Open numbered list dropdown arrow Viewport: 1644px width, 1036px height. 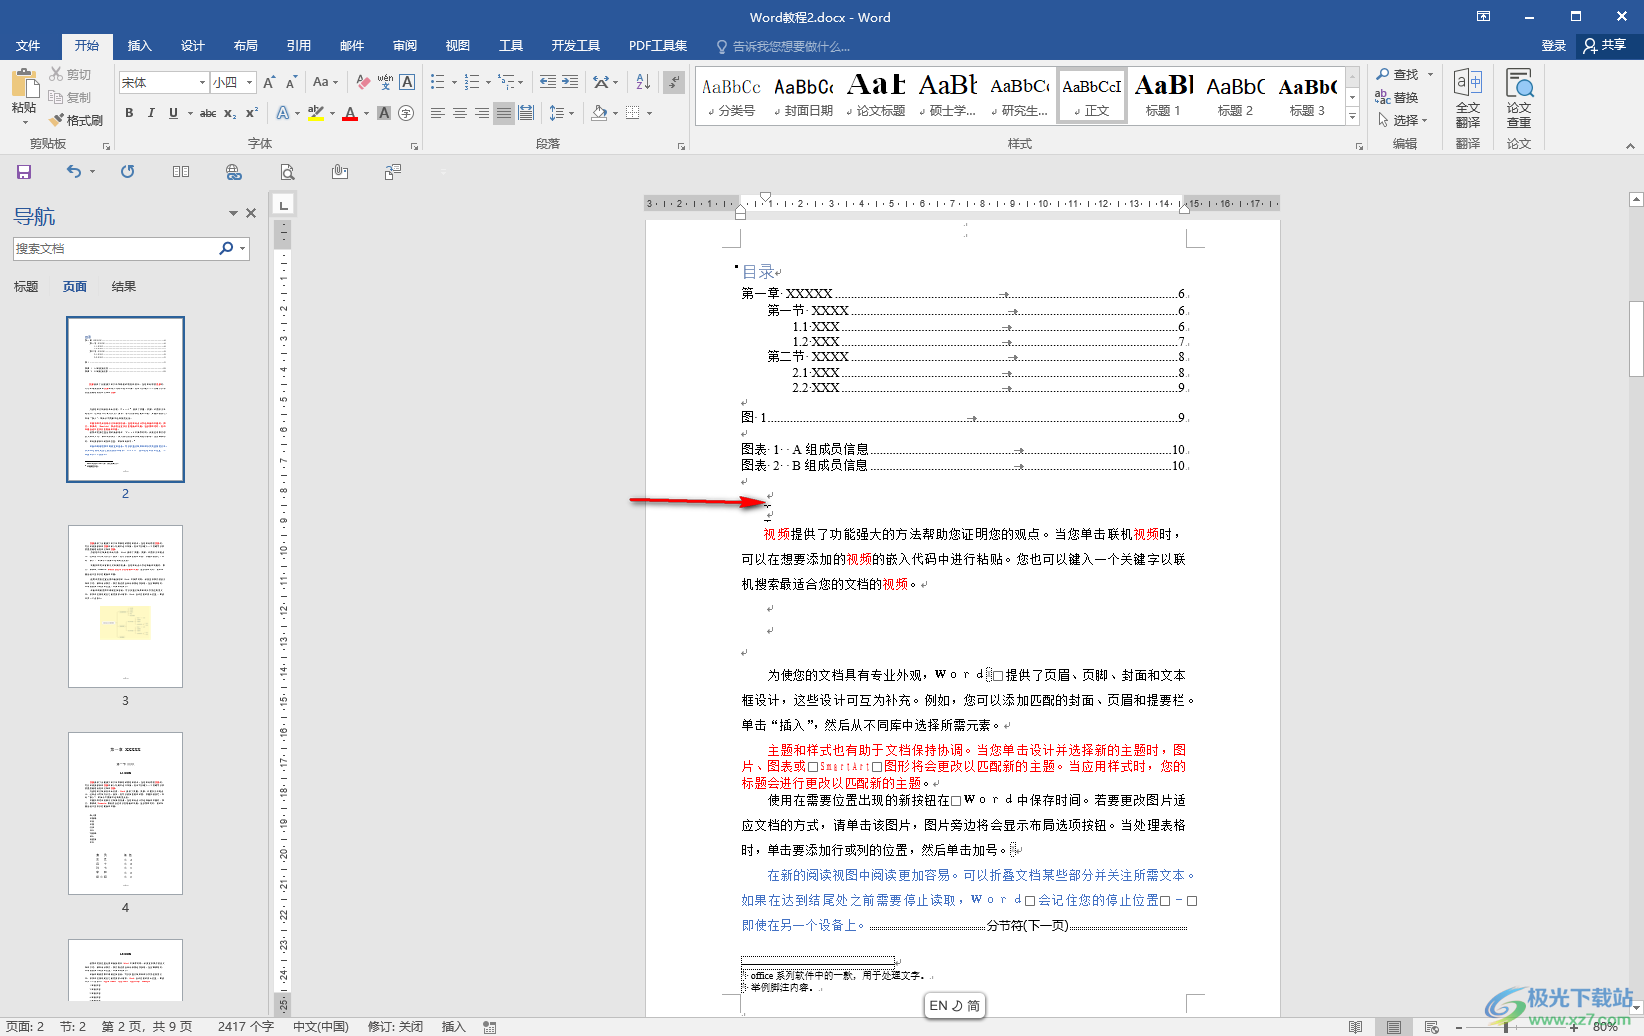coord(488,82)
